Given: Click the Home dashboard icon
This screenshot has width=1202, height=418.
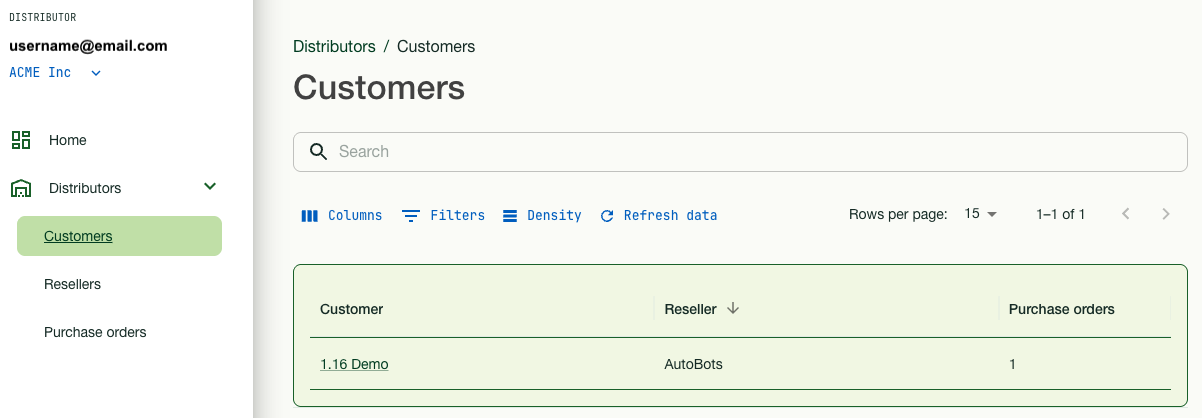Looking at the screenshot, I should click(x=21, y=140).
